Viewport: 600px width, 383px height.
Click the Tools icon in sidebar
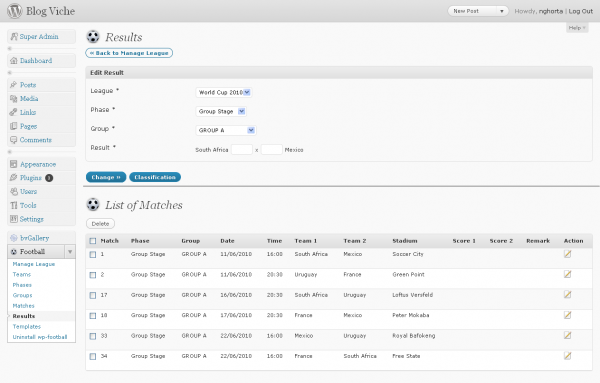click(x=14, y=205)
